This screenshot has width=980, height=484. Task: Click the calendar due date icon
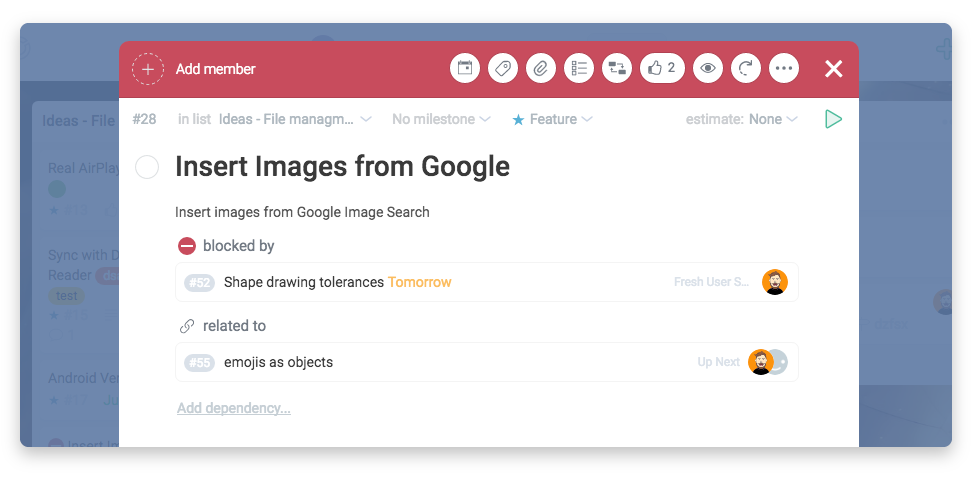[x=464, y=69]
